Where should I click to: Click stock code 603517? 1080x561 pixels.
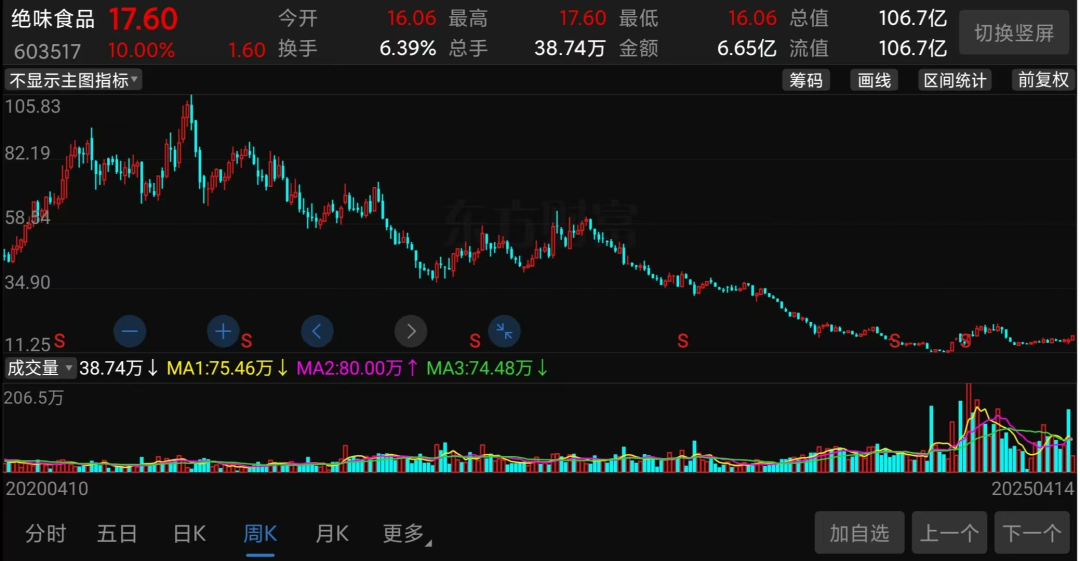click(47, 51)
